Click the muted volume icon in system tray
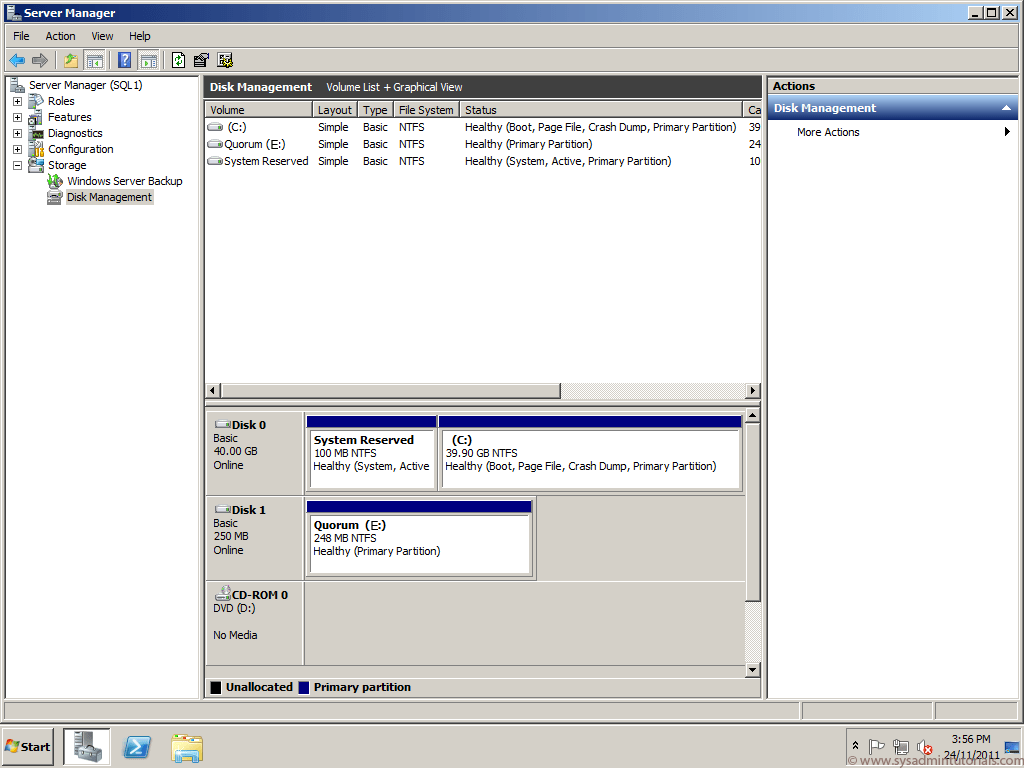The image size is (1024, 768). point(924,747)
